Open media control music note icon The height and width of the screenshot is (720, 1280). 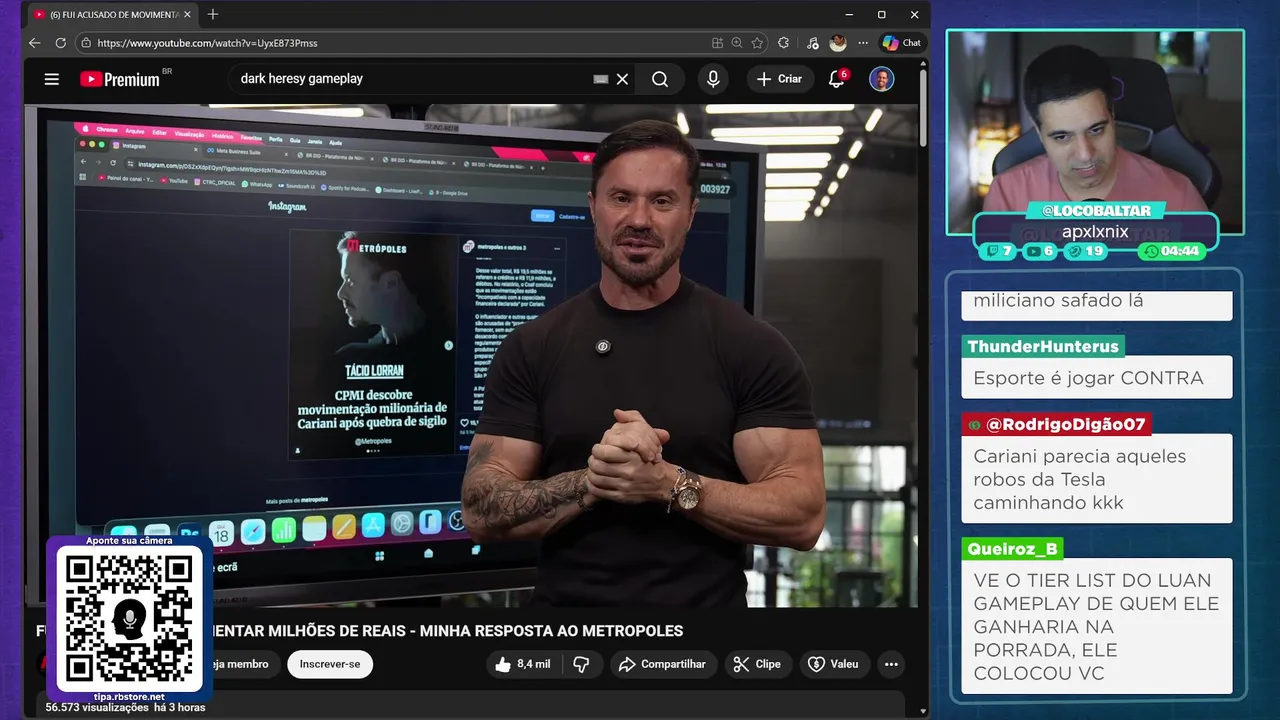812,43
